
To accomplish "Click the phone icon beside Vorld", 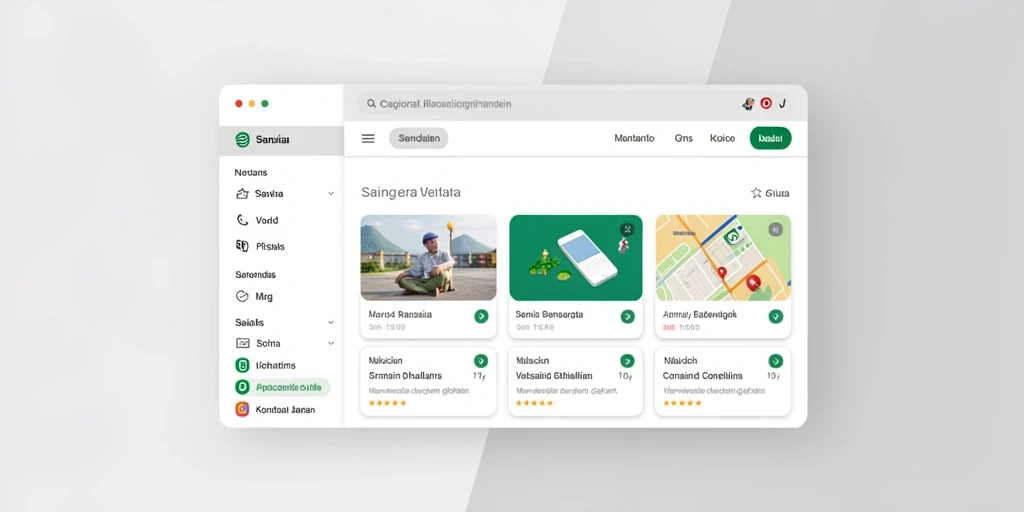I will pos(242,220).
